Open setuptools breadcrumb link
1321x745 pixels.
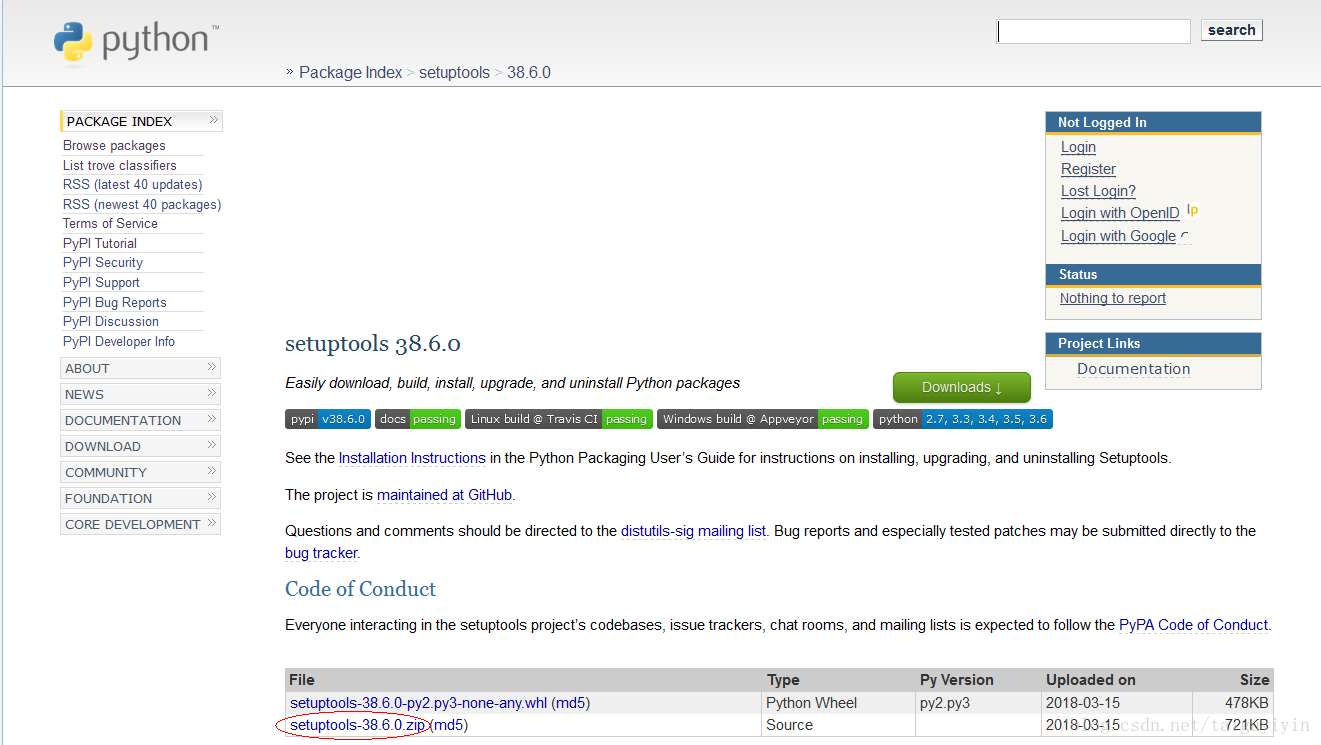pyautogui.click(x=454, y=72)
